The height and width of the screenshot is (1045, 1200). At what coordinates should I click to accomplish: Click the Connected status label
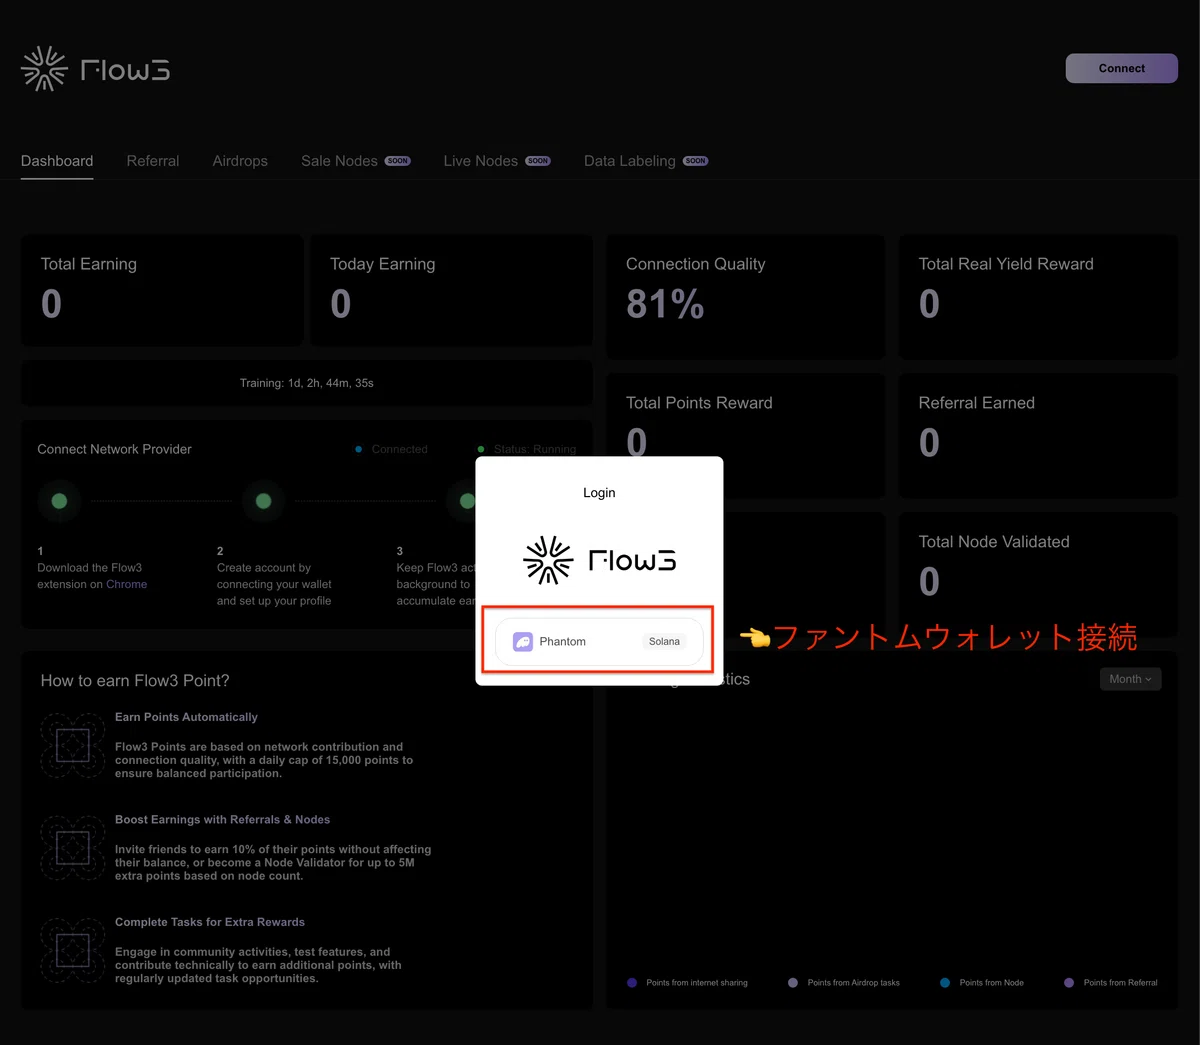(x=399, y=449)
